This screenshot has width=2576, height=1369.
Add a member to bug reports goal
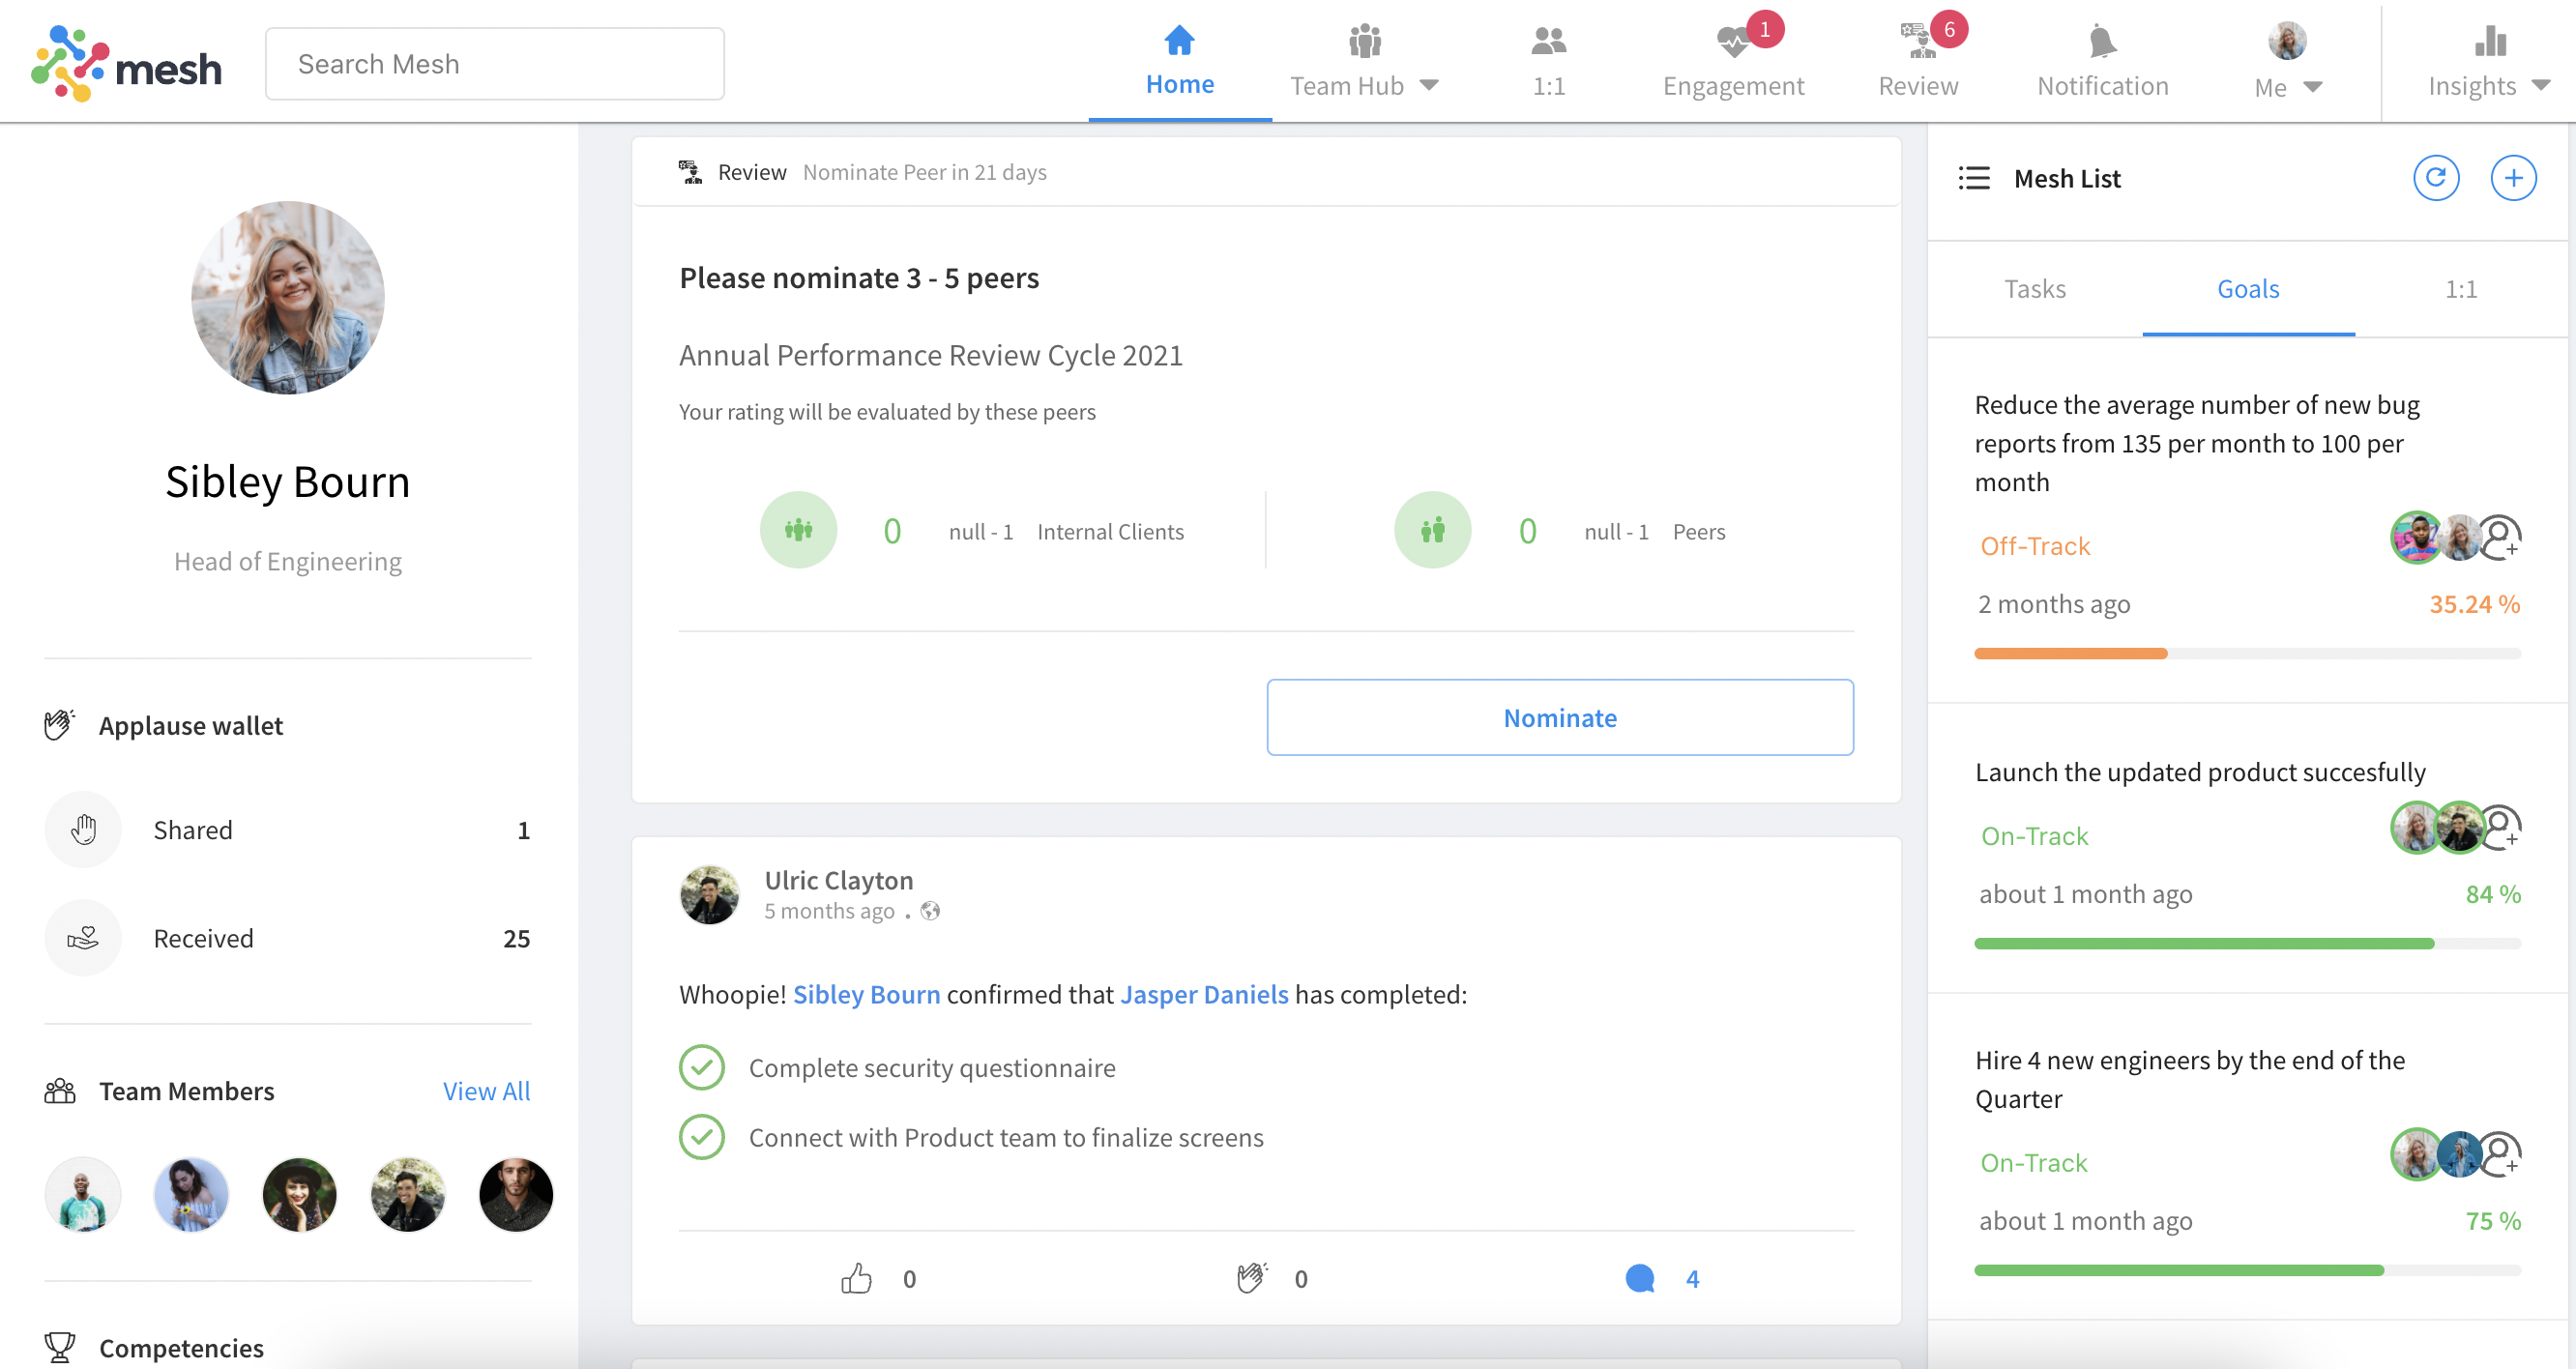tap(2501, 538)
